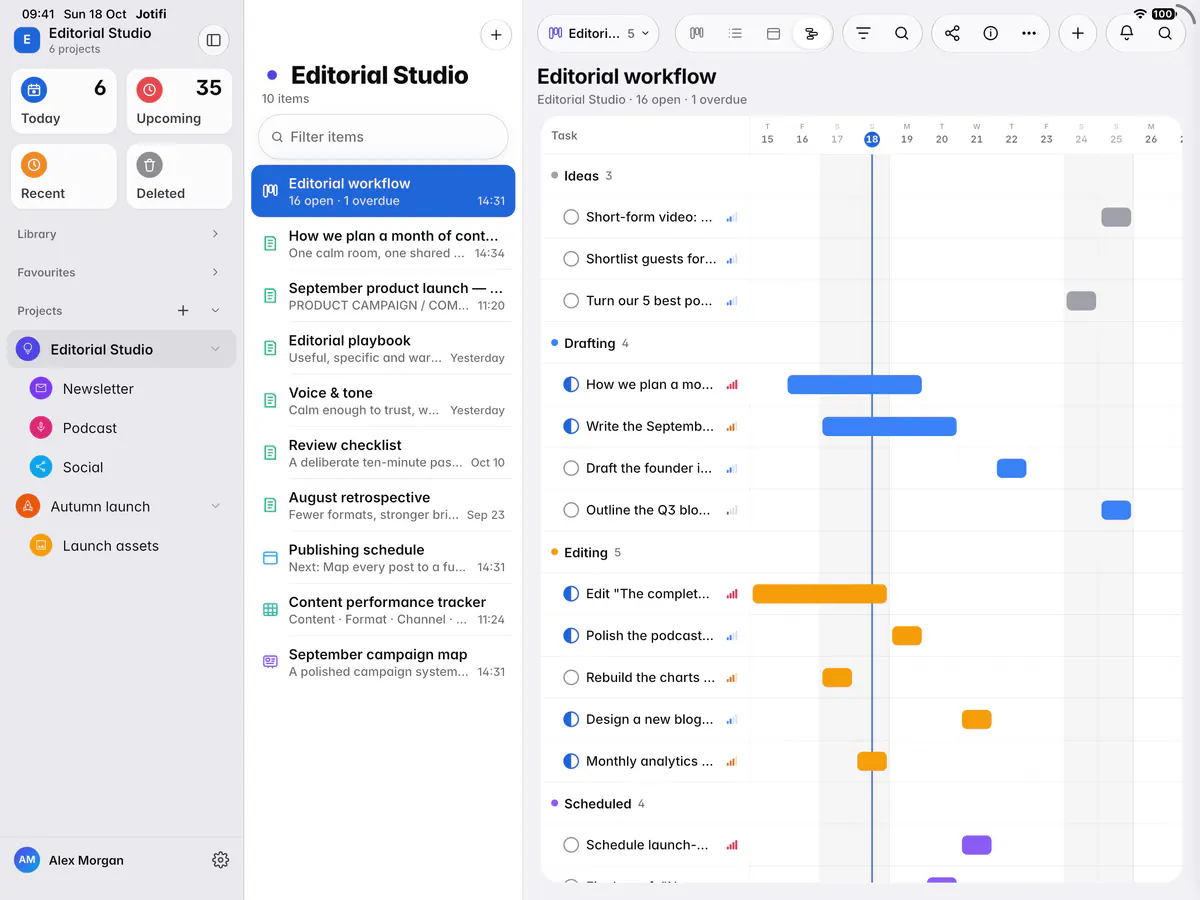Open the Publishing schedule calendar item
This screenshot has width=1200, height=900.
coord(383,558)
